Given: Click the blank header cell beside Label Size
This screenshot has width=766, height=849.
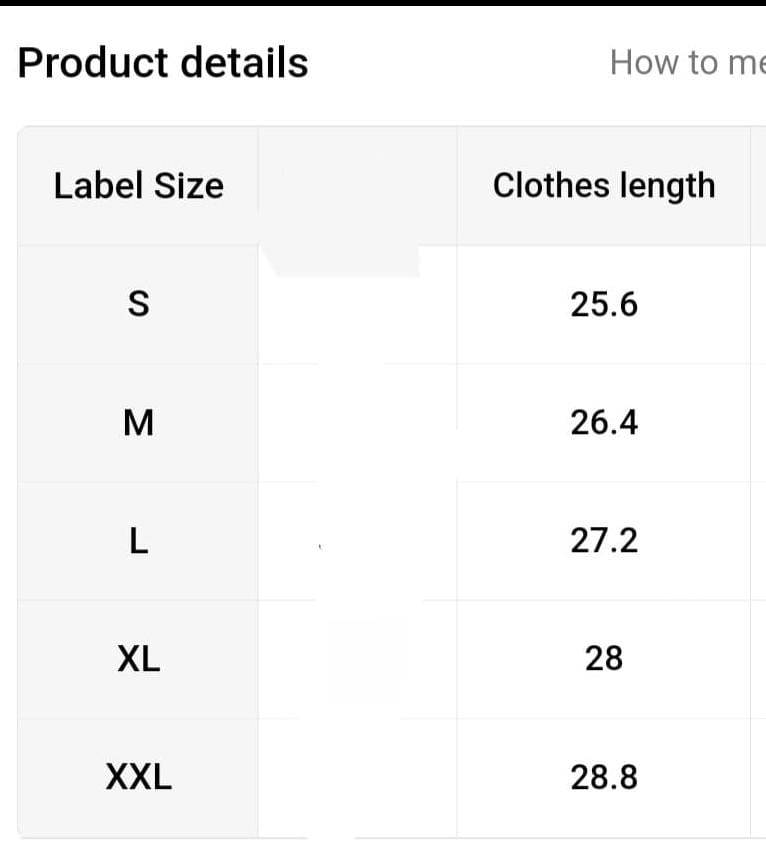Looking at the screenshot, I should [357, 186].
